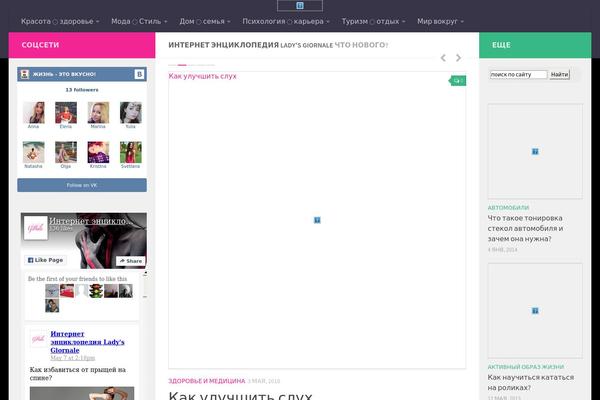Click the VK group avatar icon

click(x=25, y=74)
